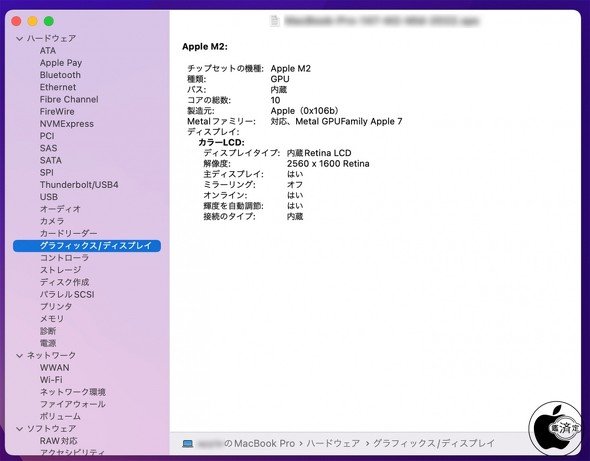Select パラレルSCSI entry
This screenshot has height=461, width=590.
click(x=67, y=294)
